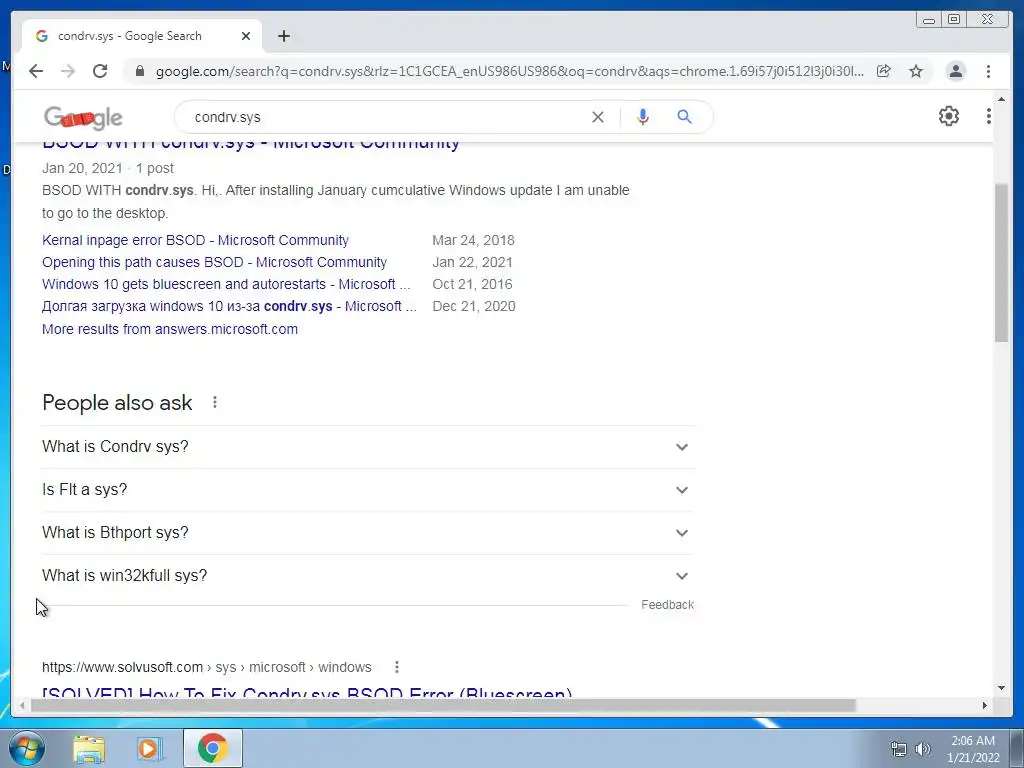The height and width of the screenshot is (768, 1024).
Task: Open 'Opening this path causes BSOD' link
Action: [x=214, y=263]
